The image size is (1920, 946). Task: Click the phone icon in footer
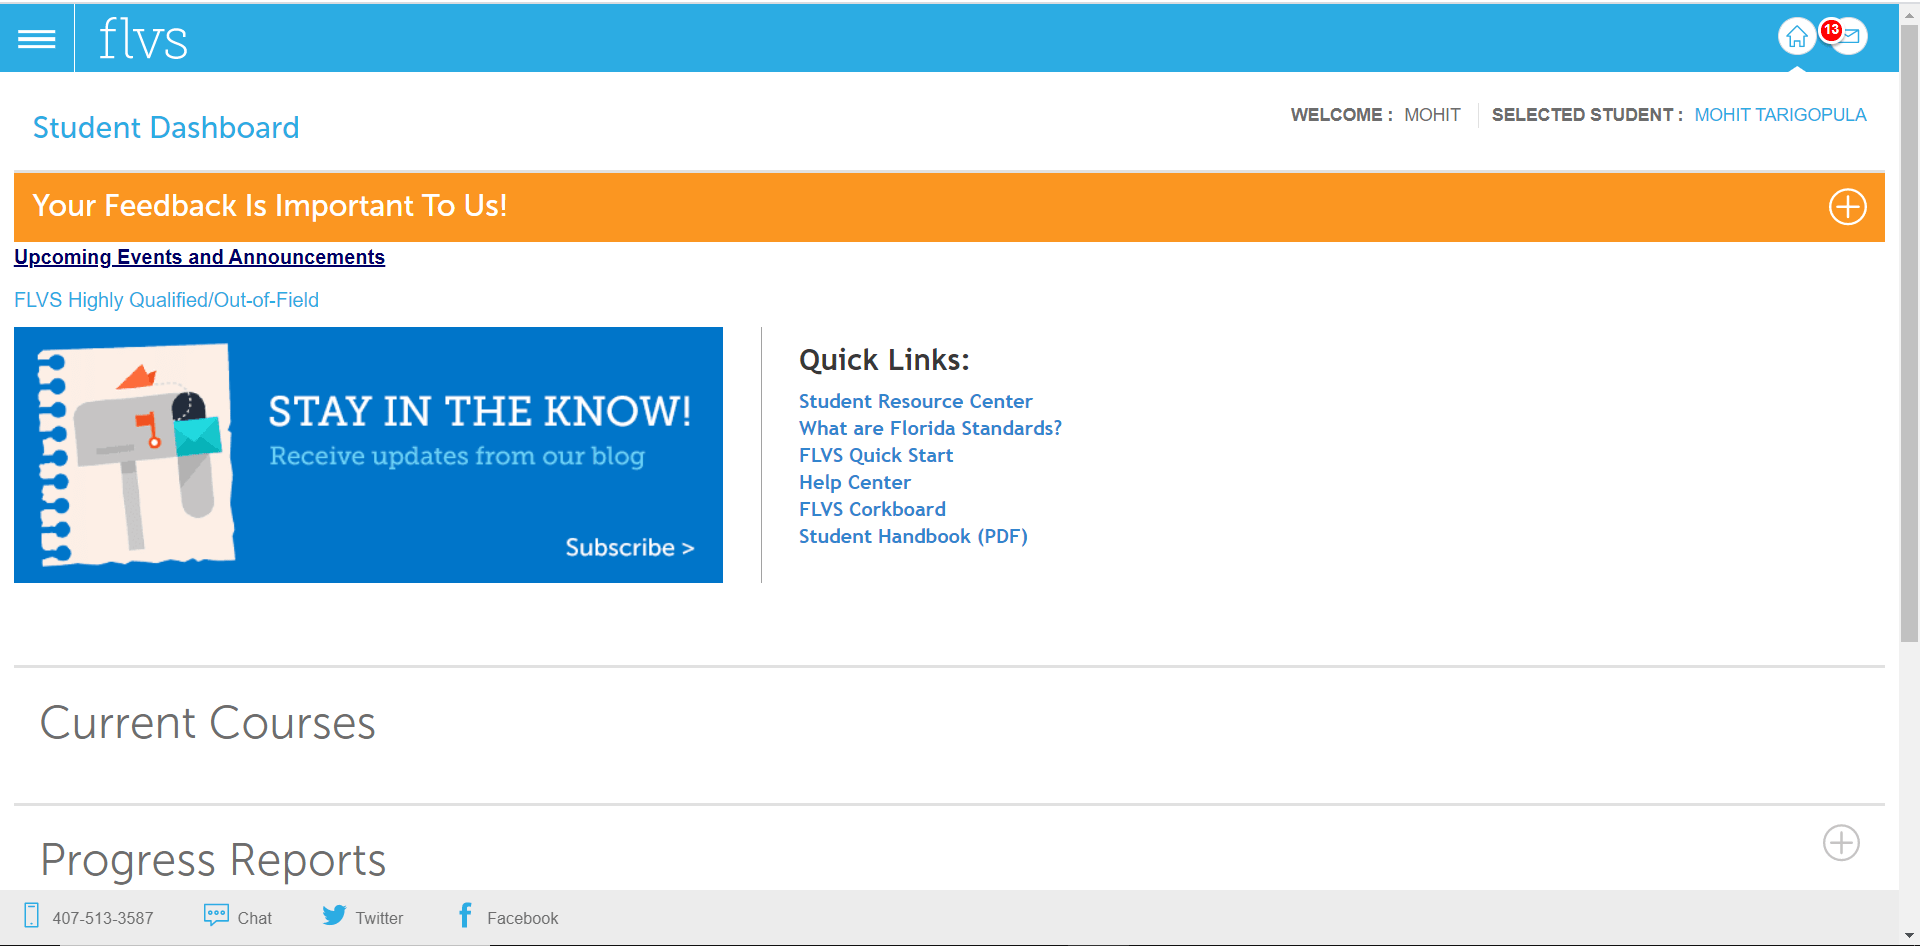tap(32, 915)
